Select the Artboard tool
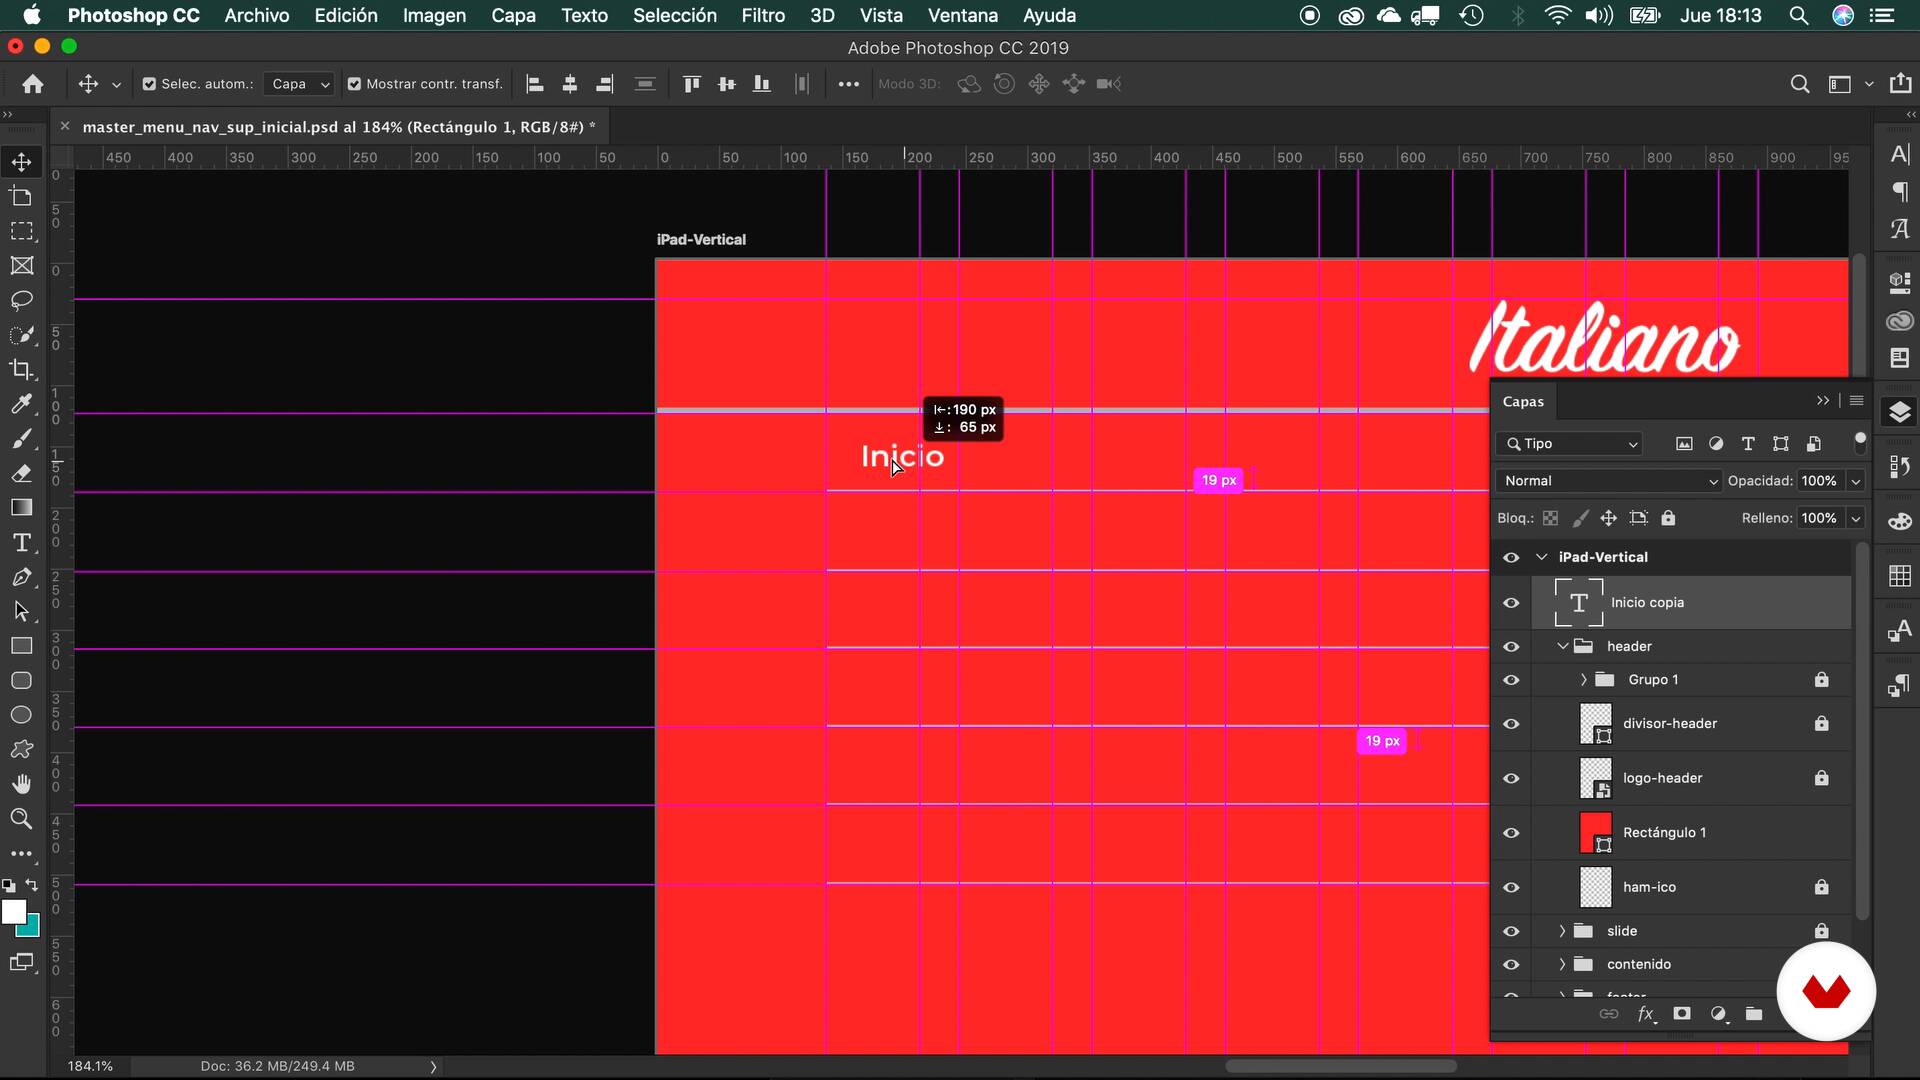This screenshot has width=1920, height=1080. (x=21, y=196)
